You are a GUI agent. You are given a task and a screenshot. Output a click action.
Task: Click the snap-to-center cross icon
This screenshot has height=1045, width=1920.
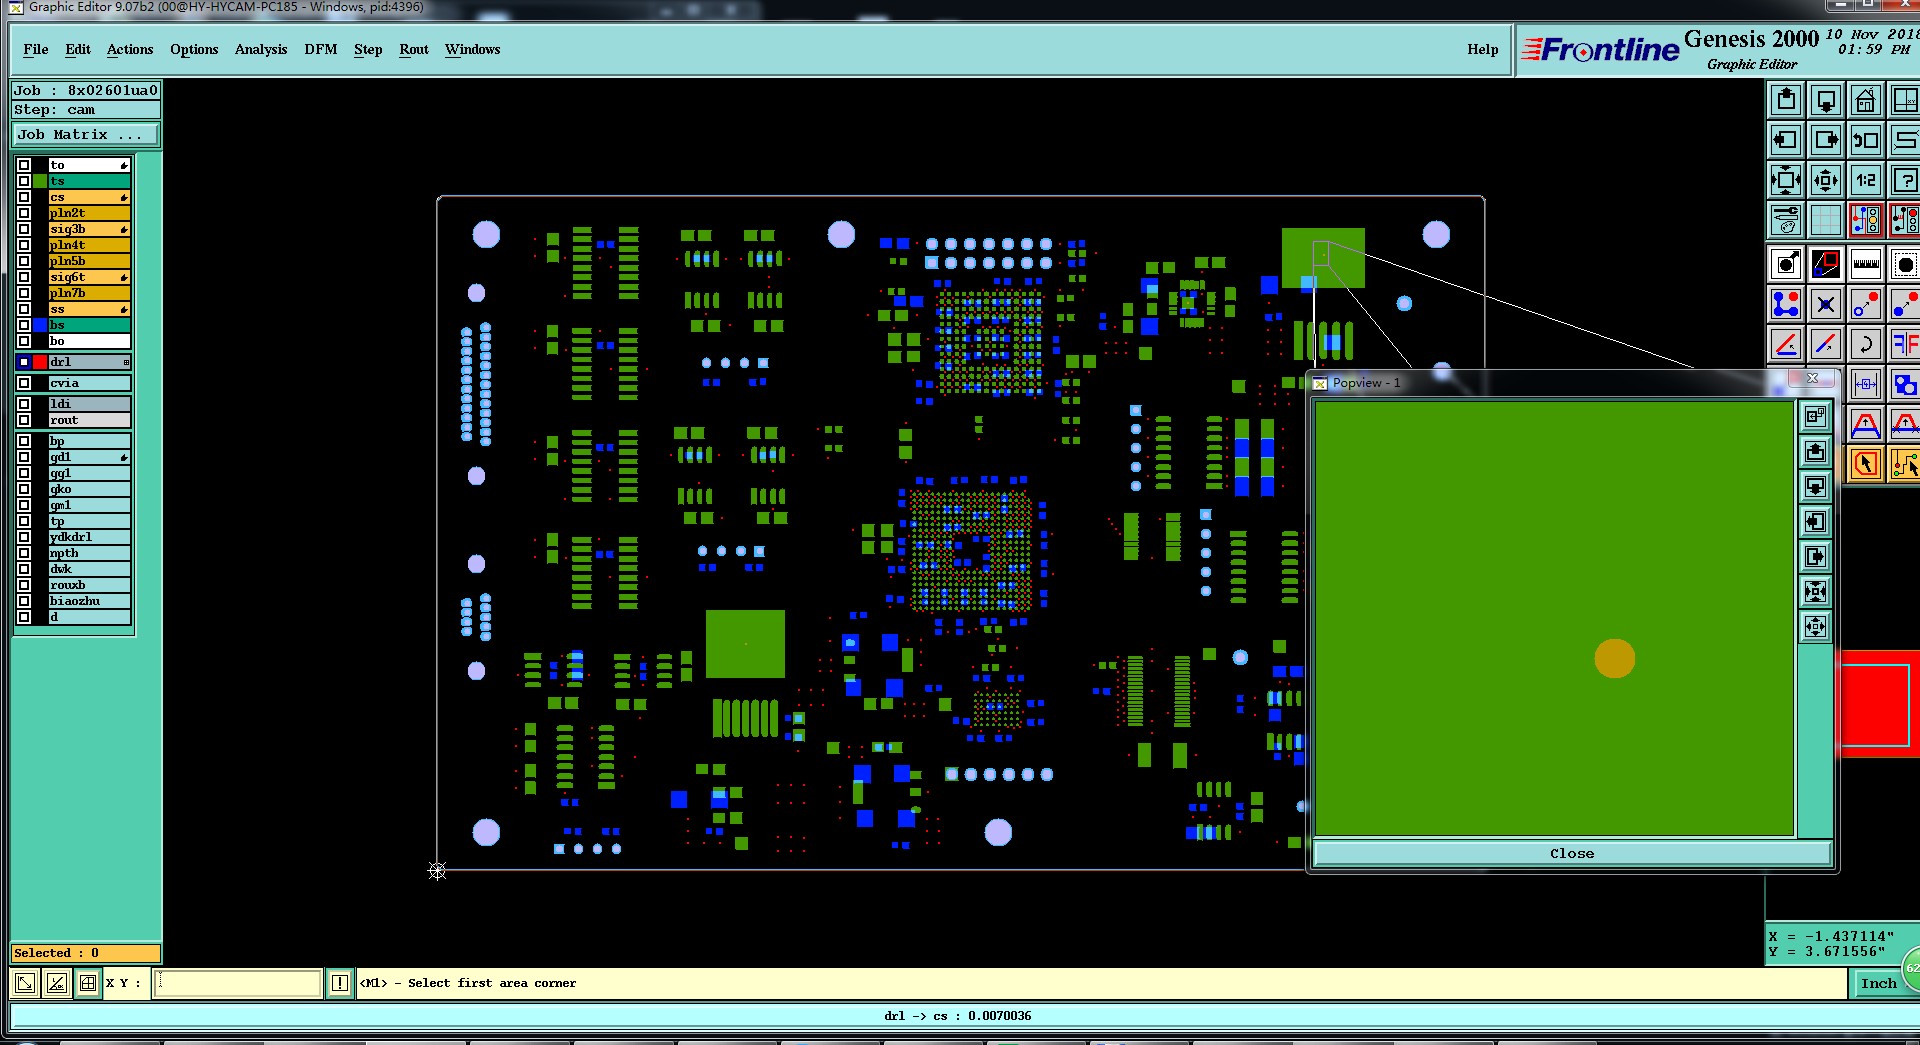pos(1826,304)
